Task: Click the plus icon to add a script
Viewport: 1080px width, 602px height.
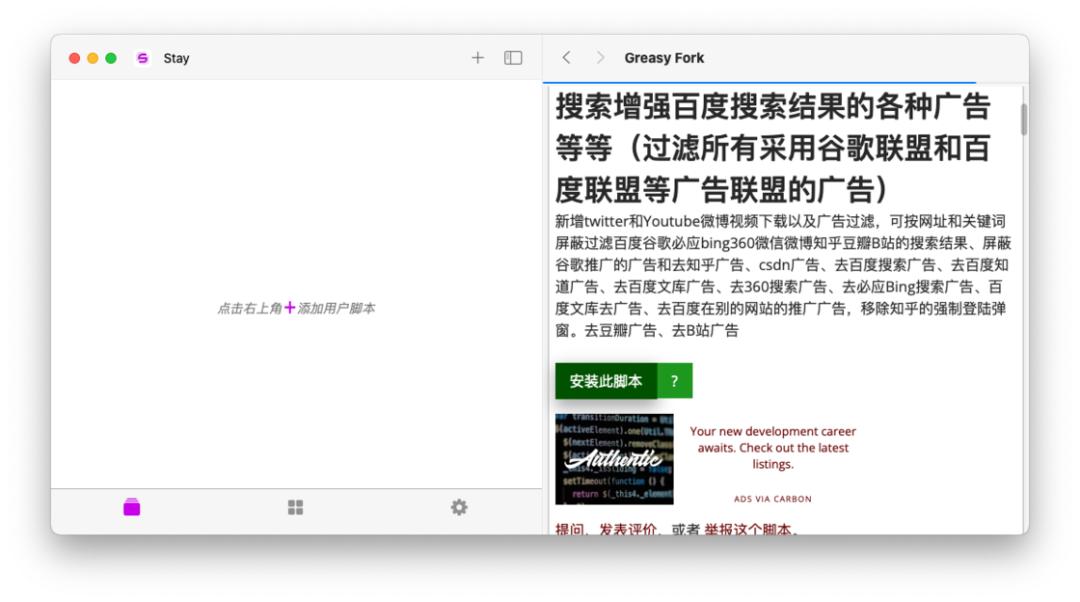Action: [477, 58]
